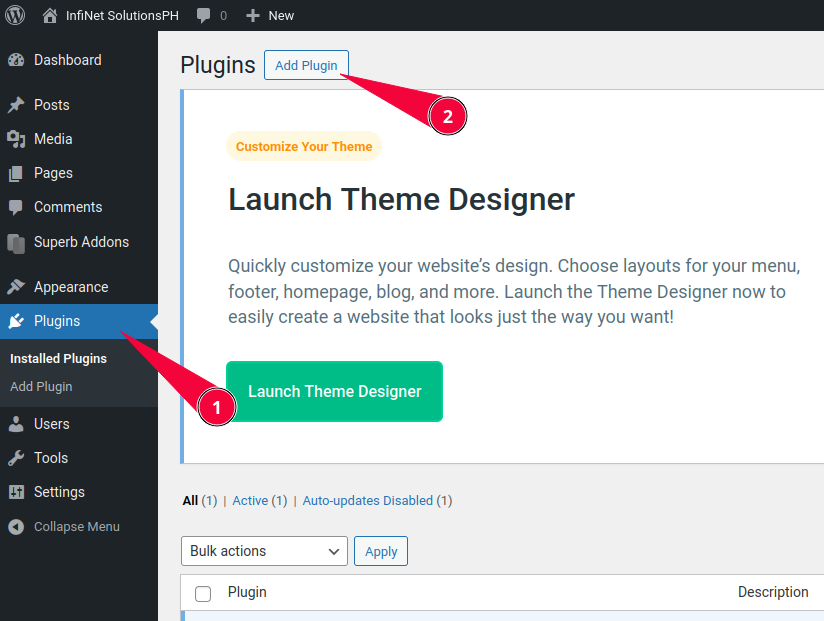Open Superb Addons menu item
This screenshot has width=824, height=621.
tap(80, 242)
